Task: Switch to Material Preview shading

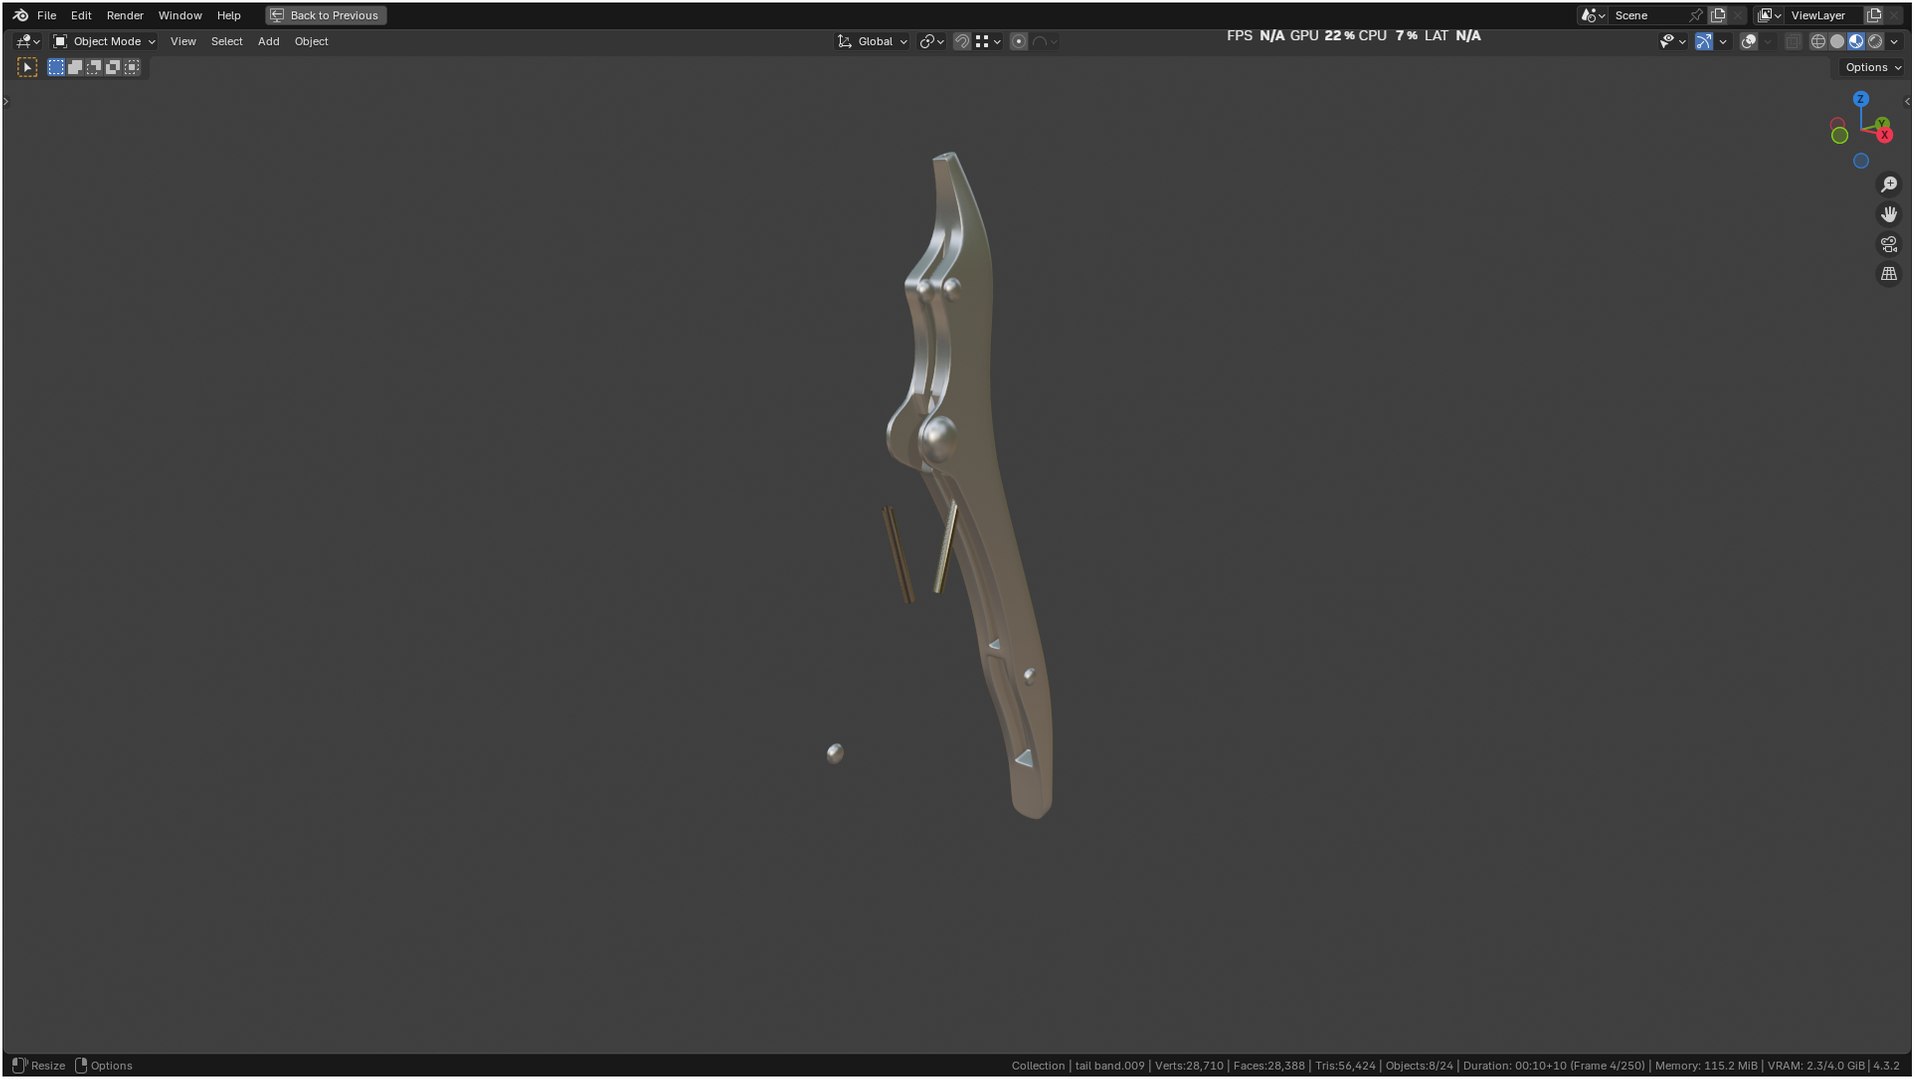Action: click(1856, 41)
